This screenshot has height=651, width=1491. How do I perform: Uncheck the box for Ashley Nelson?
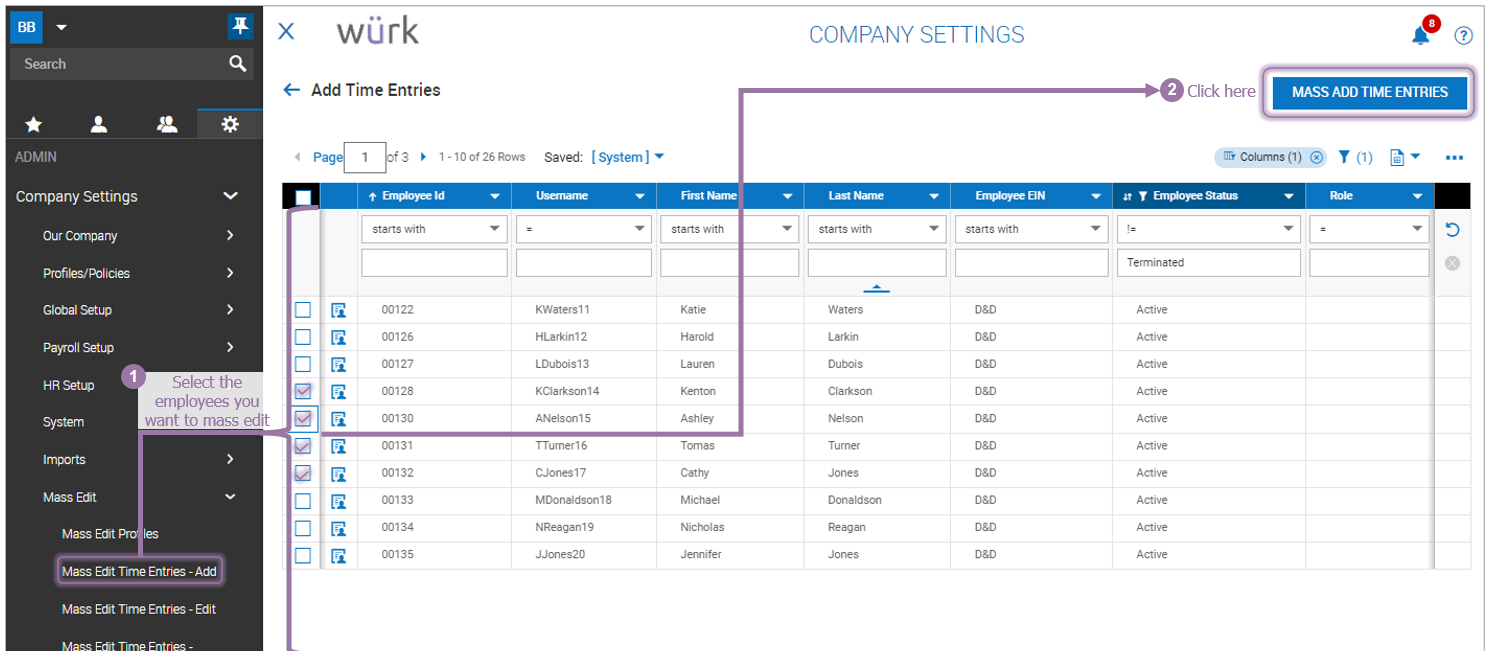pos(303,418)
